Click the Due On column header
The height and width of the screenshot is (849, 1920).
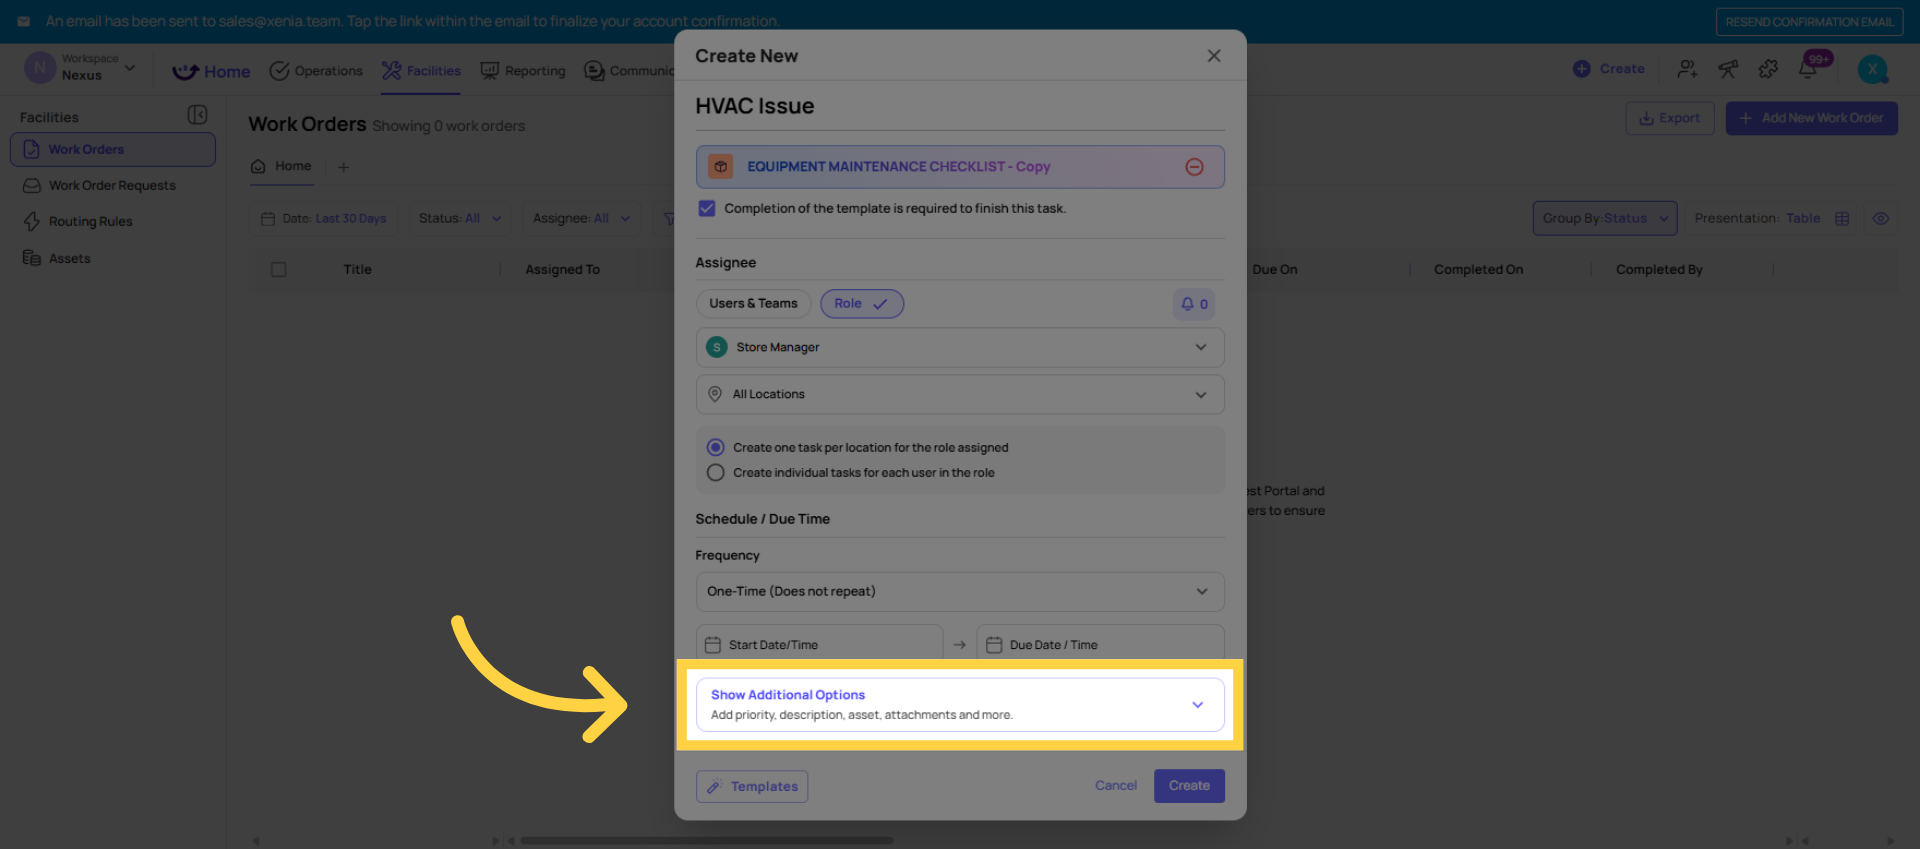[x=1275, y=269]
